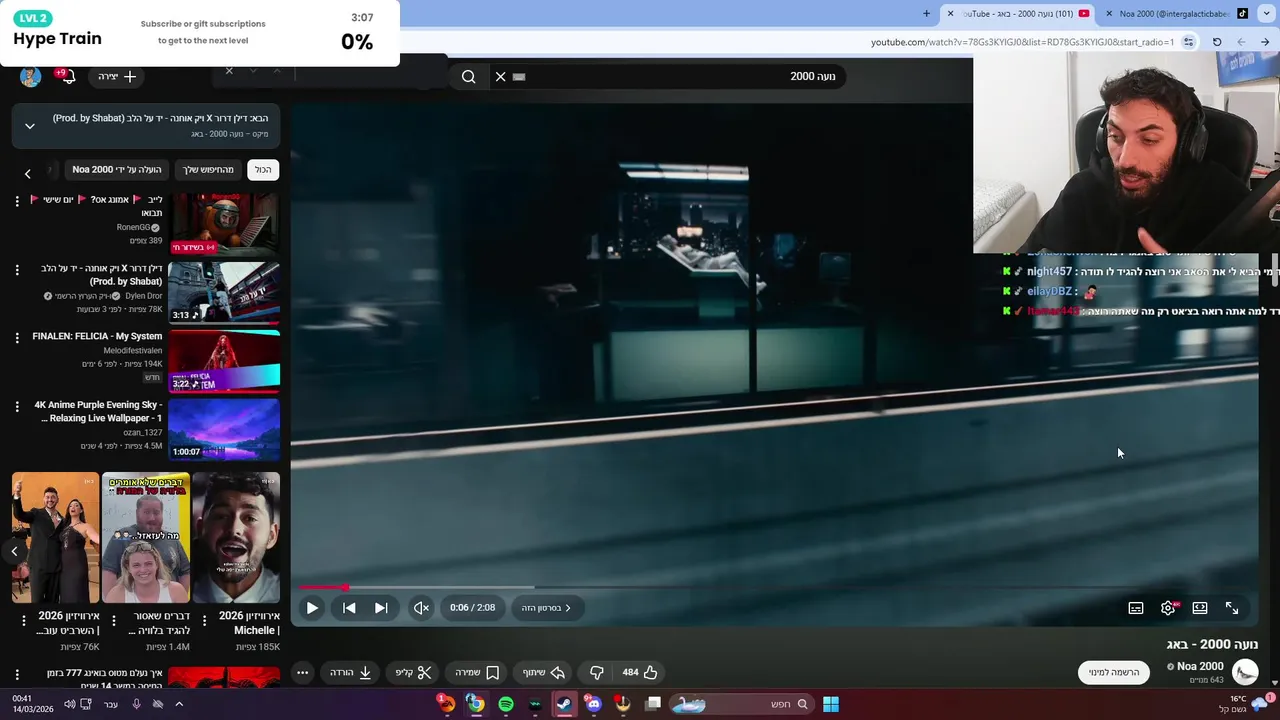Open site information tune icon in address bar

pyautogui.click(x=1188, y=42)
